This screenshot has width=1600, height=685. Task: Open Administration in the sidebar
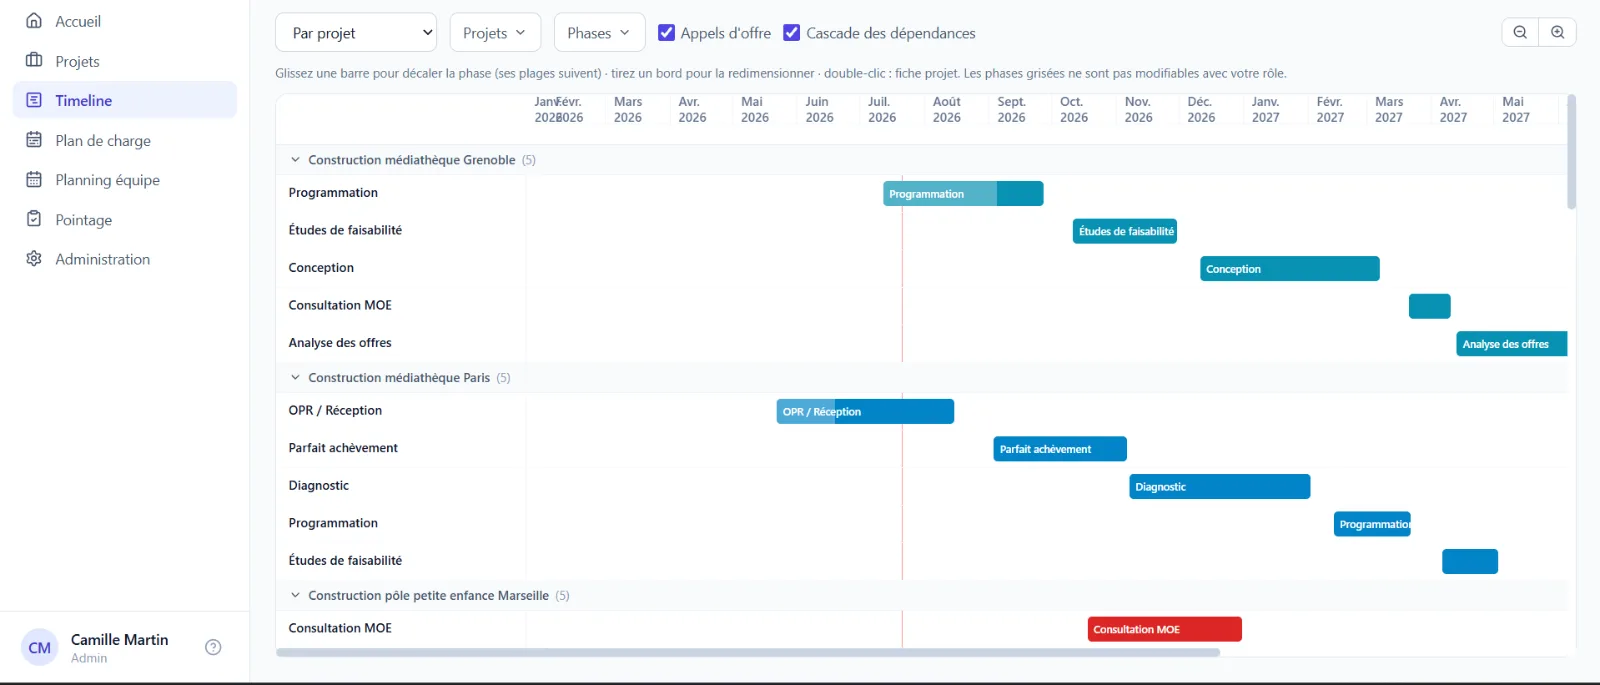pos(124,259)
